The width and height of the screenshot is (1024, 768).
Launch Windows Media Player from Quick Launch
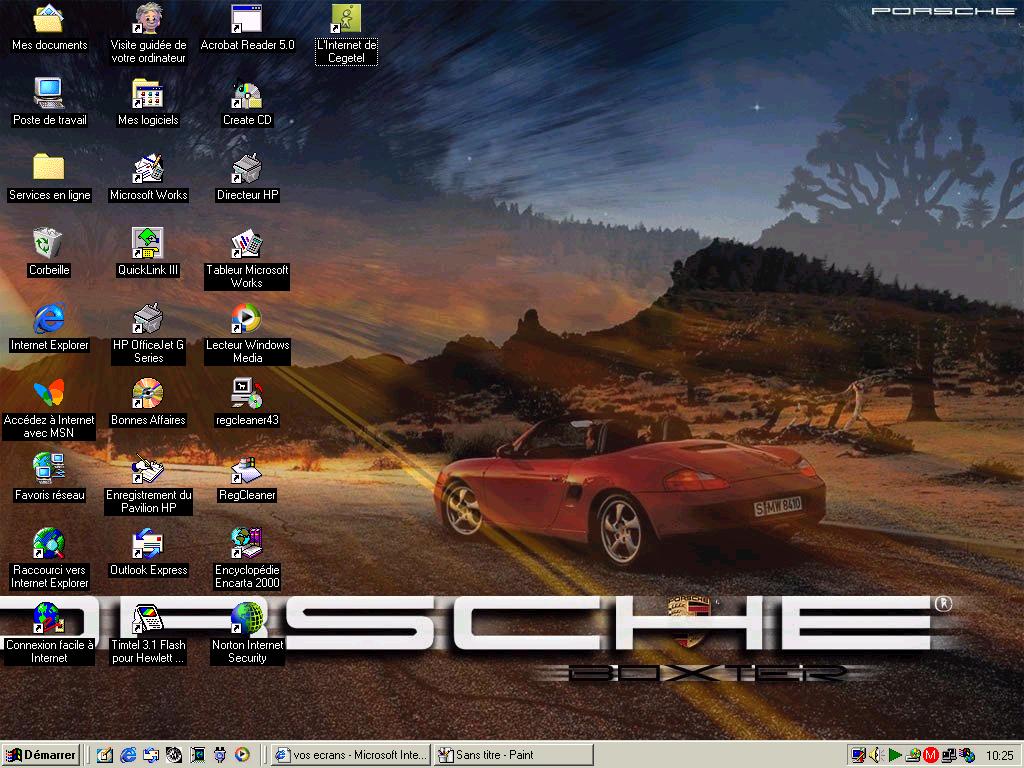(242, 755)
